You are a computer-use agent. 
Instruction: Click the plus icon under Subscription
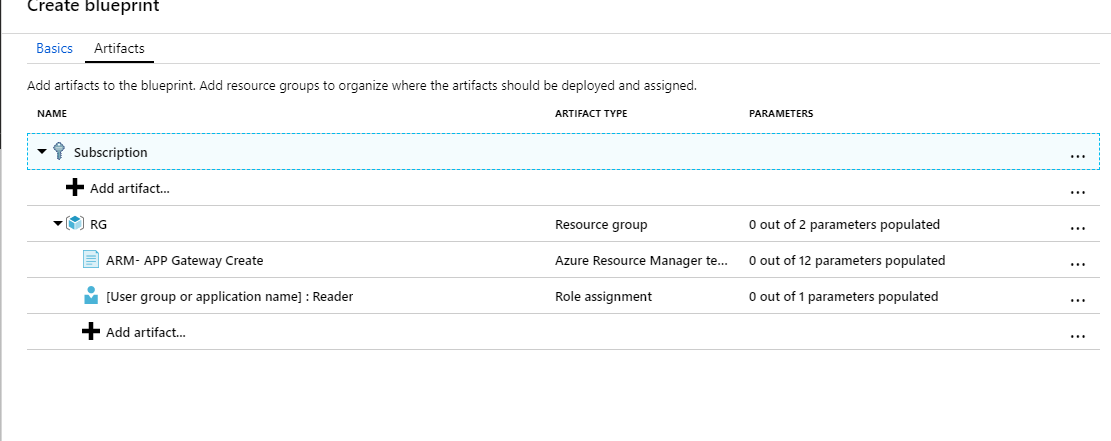[75, 188]
